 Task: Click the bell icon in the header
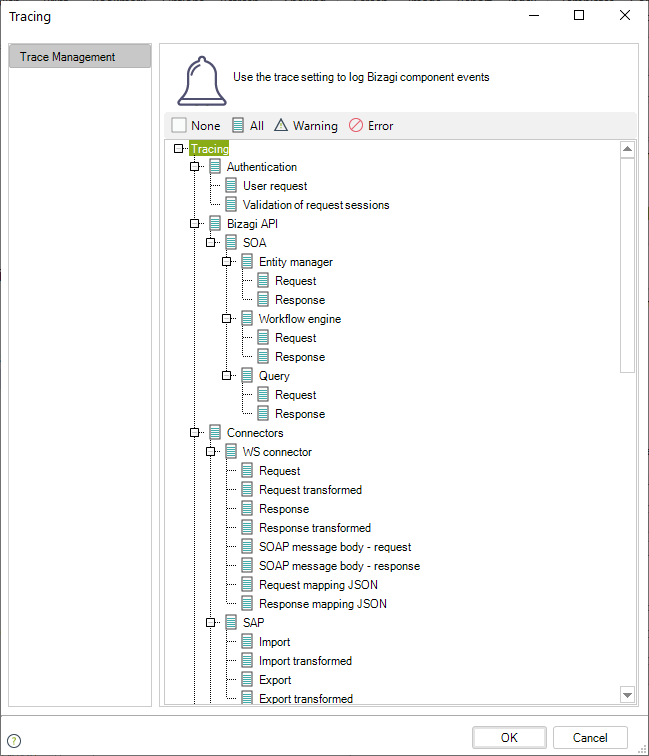[x=202, y=81]
